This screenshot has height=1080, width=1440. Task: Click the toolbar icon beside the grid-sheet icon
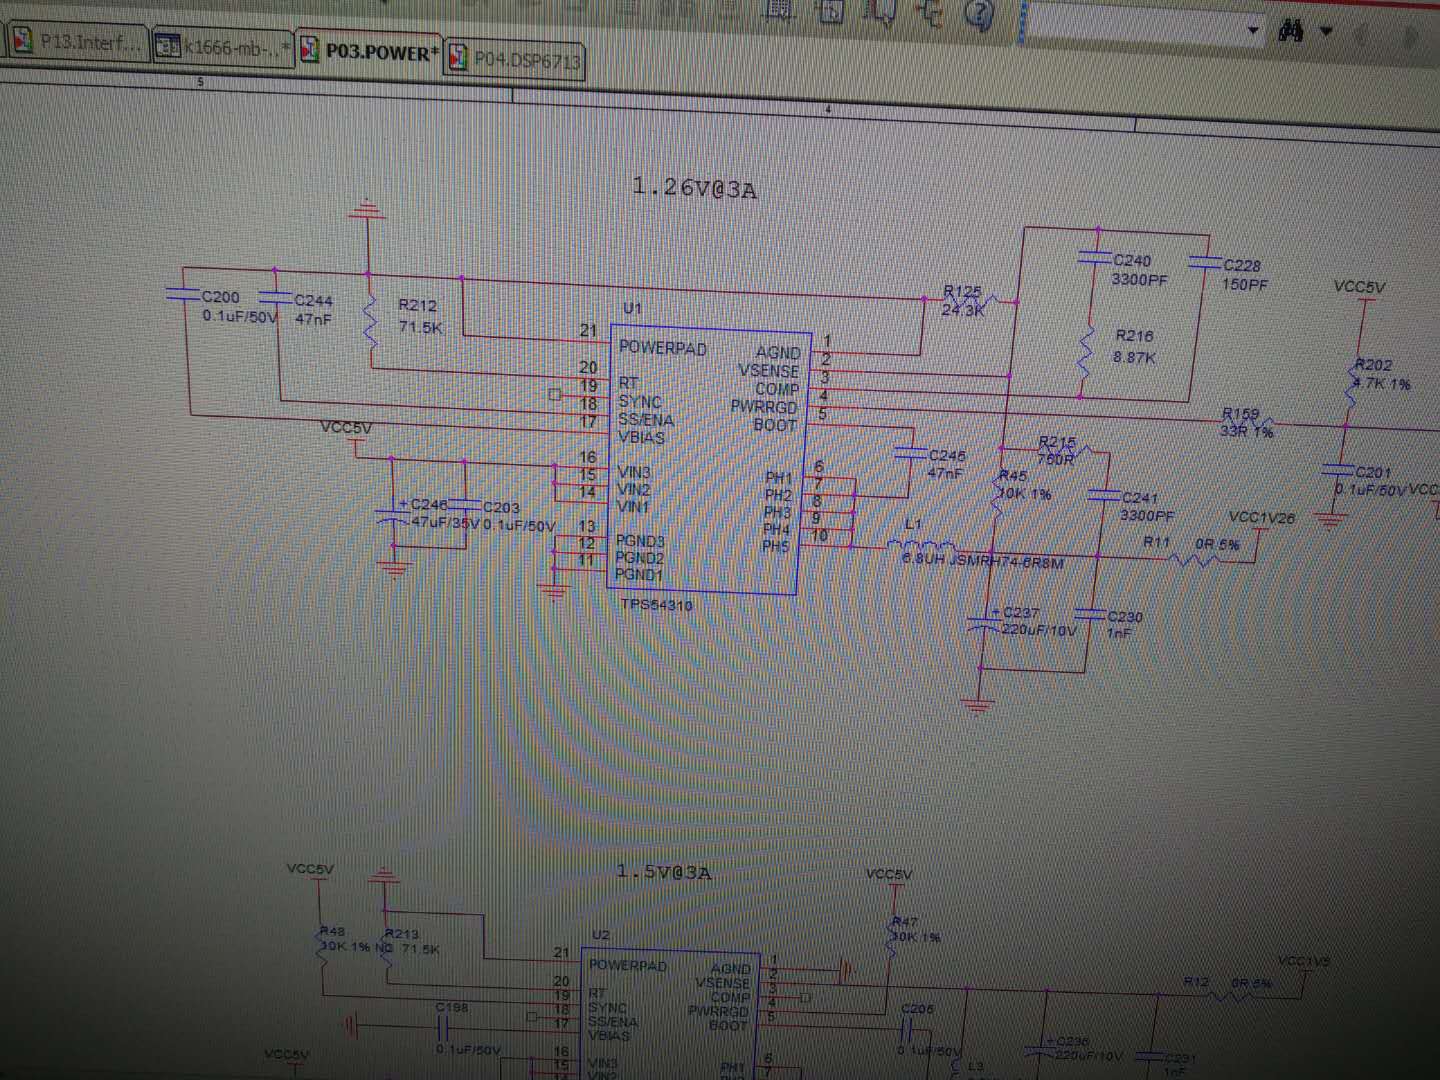coord(831,11)
